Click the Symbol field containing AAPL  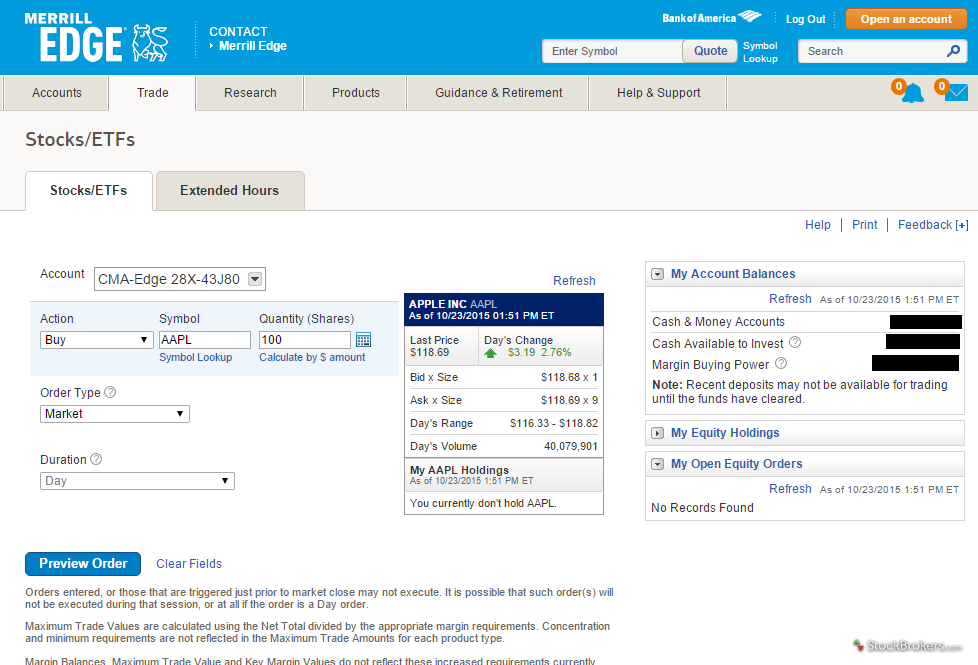click(x=205, y=340)
